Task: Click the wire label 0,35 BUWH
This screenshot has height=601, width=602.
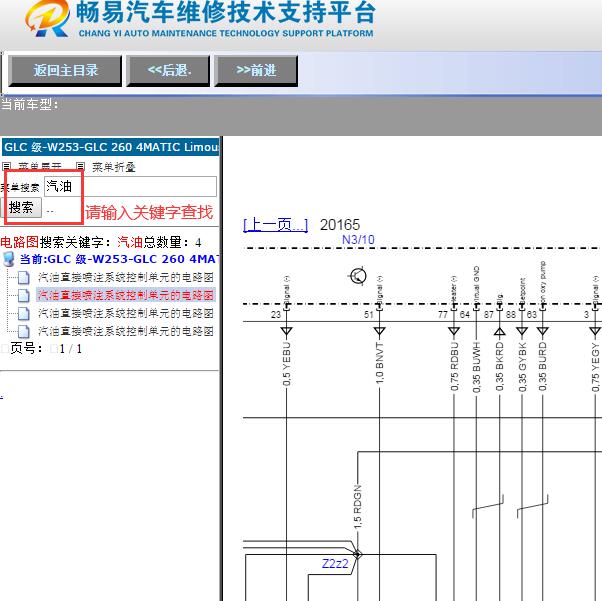Action: [476, 367]
